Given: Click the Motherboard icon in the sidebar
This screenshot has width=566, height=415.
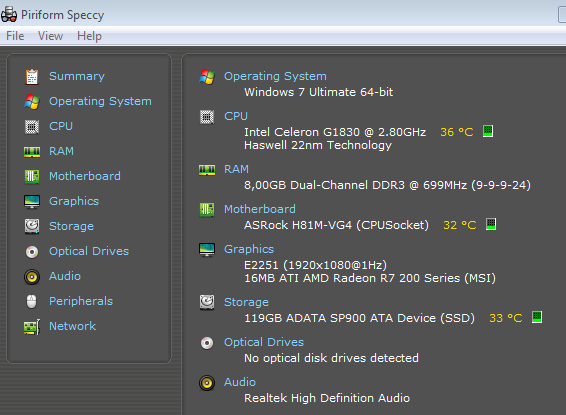Looking at the screenshot, I should pyautogui.click(x=32, y=176).
